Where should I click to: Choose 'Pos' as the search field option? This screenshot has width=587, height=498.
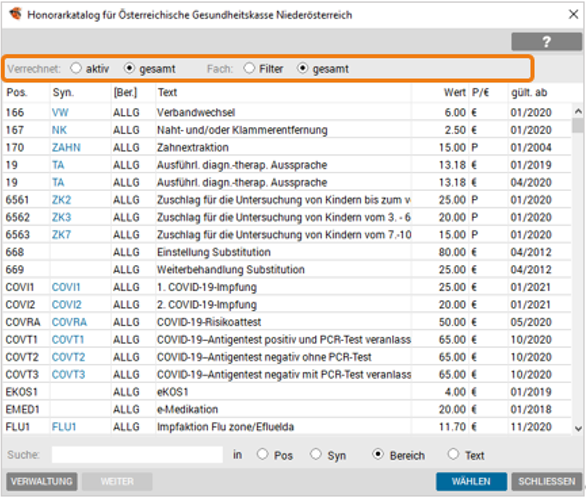click(263, 455)
